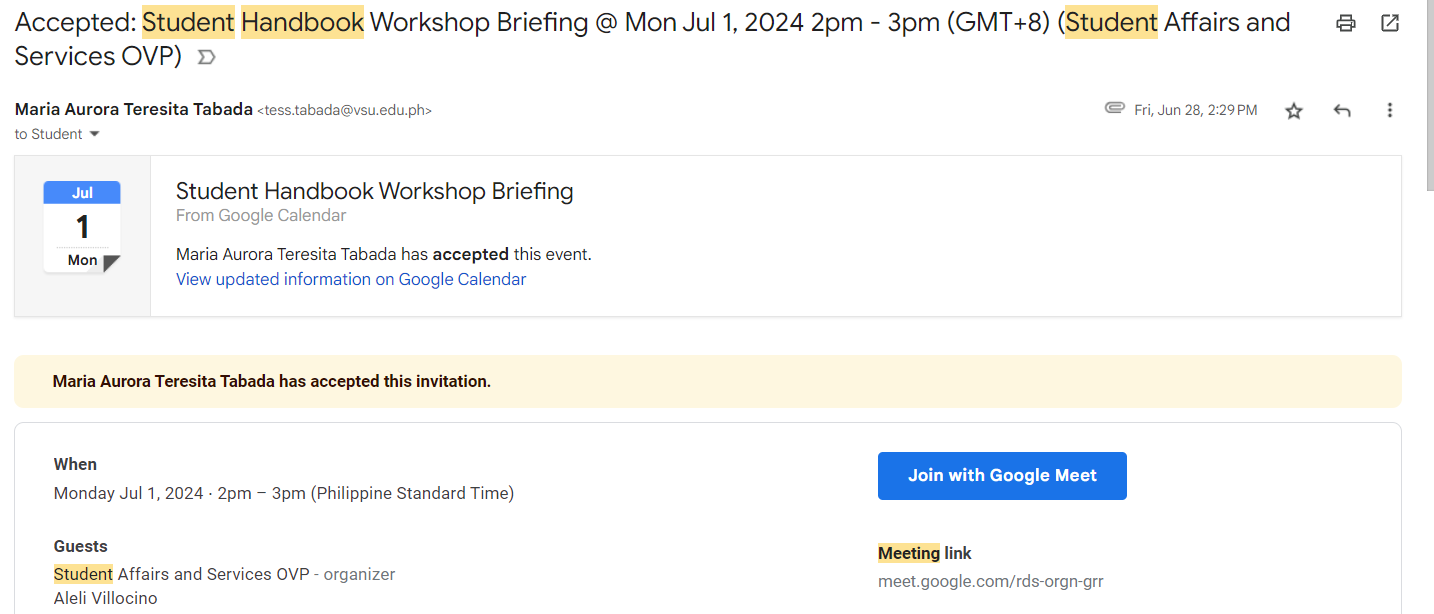The height and width of the screenshot is (614, 1434).
Task: Click the accepted invitation yellow banner
Action: click(707, 381)
